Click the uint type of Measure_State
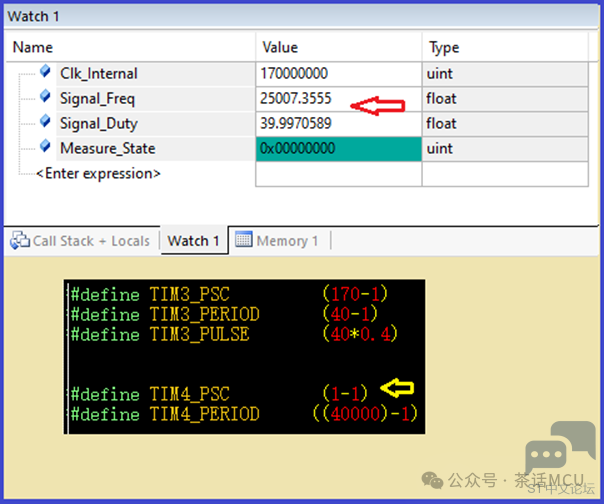The height and width of the screenshot is (504, 604). (440, 149)
